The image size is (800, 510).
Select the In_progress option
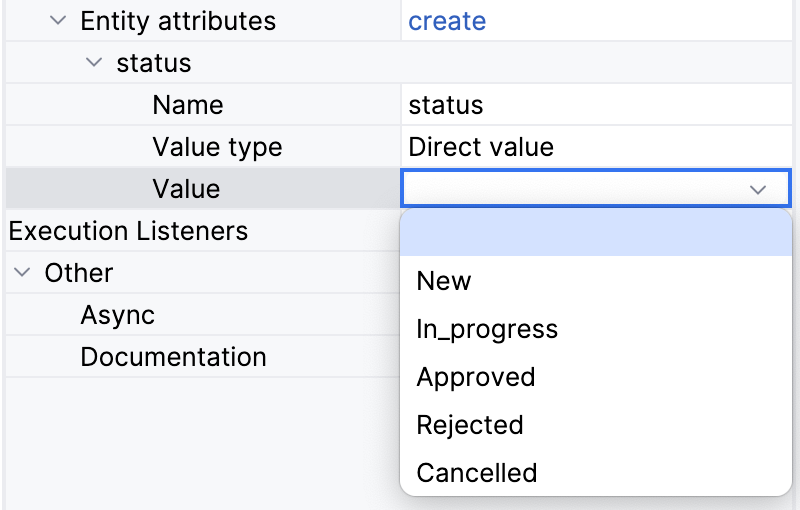click(x=486, y=329)
